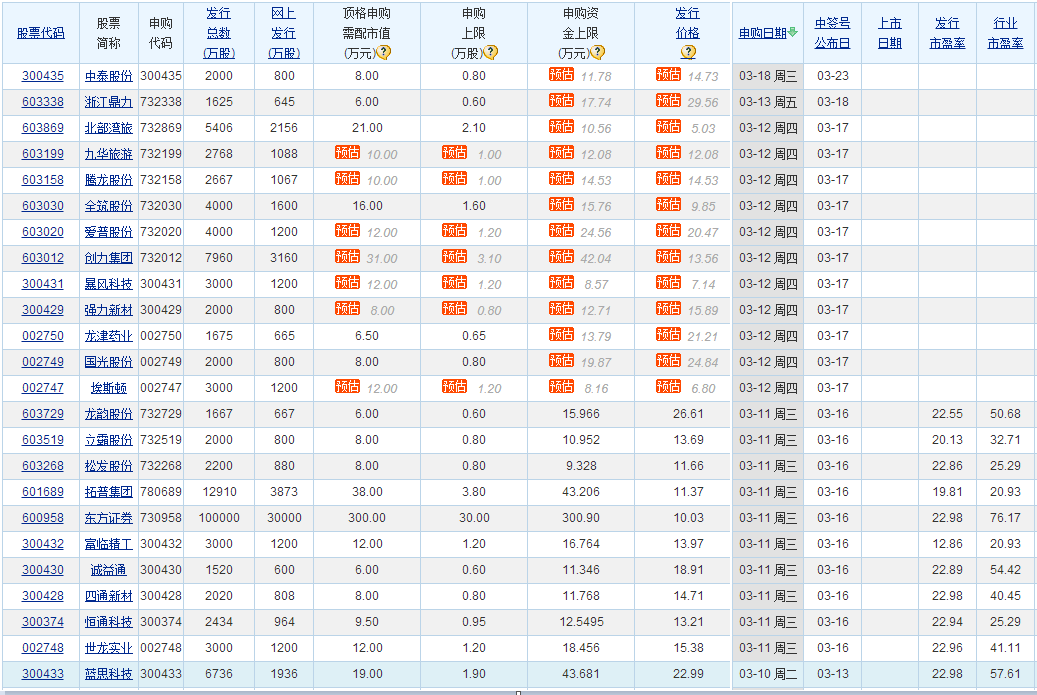Open stock code link 603869
This screenshot has width=1037, height=695.
click(x=43, y=128)
